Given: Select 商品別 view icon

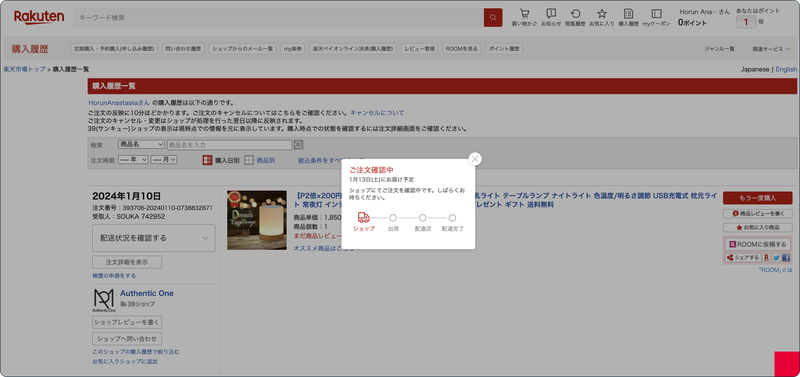Looking at the screenshot, I should (x=248, y=160).
